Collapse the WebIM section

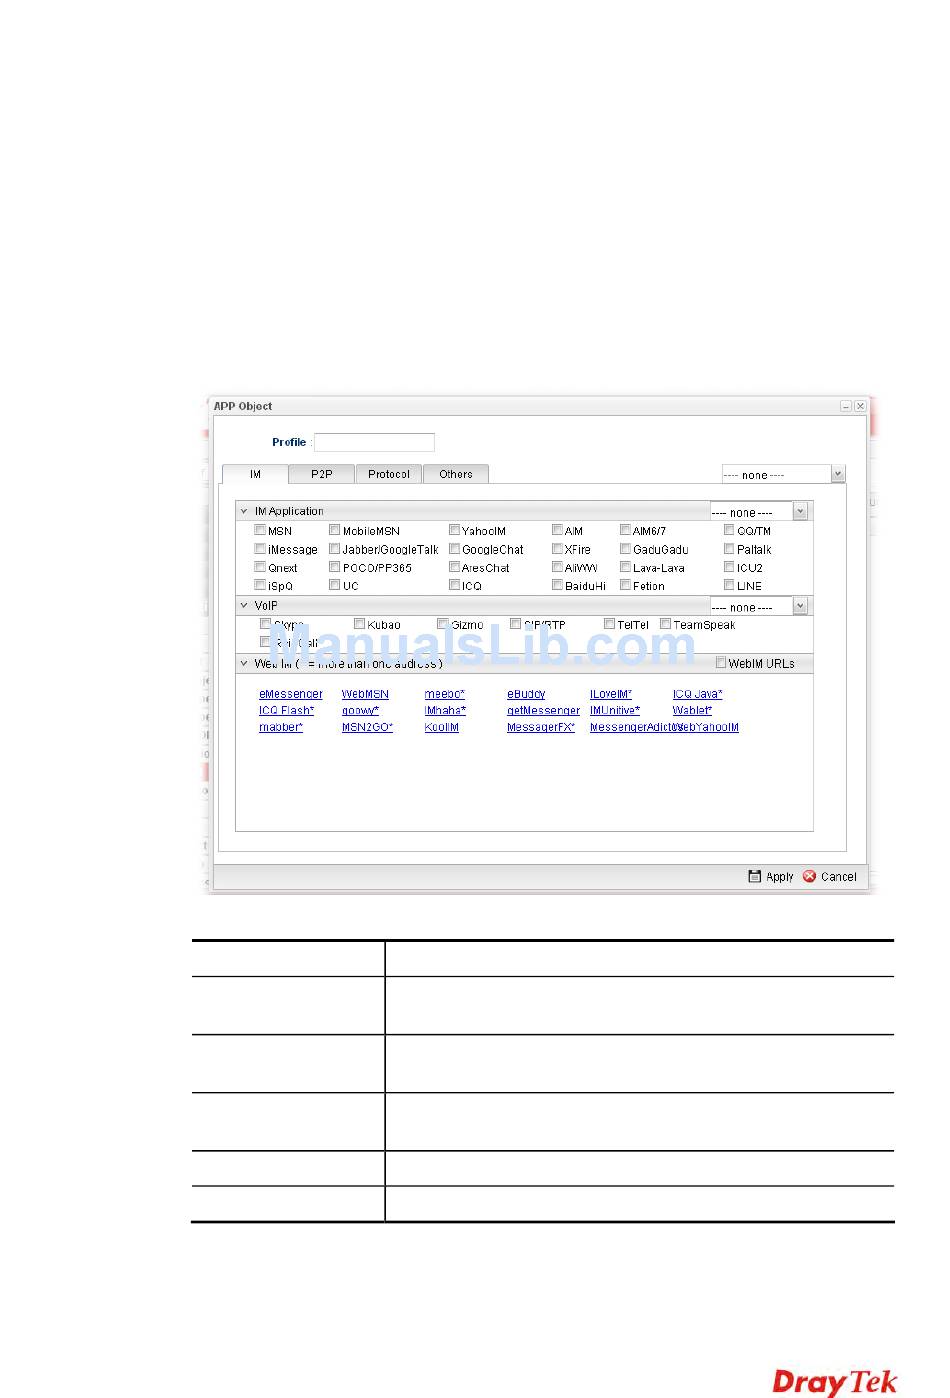click(244, 663)
